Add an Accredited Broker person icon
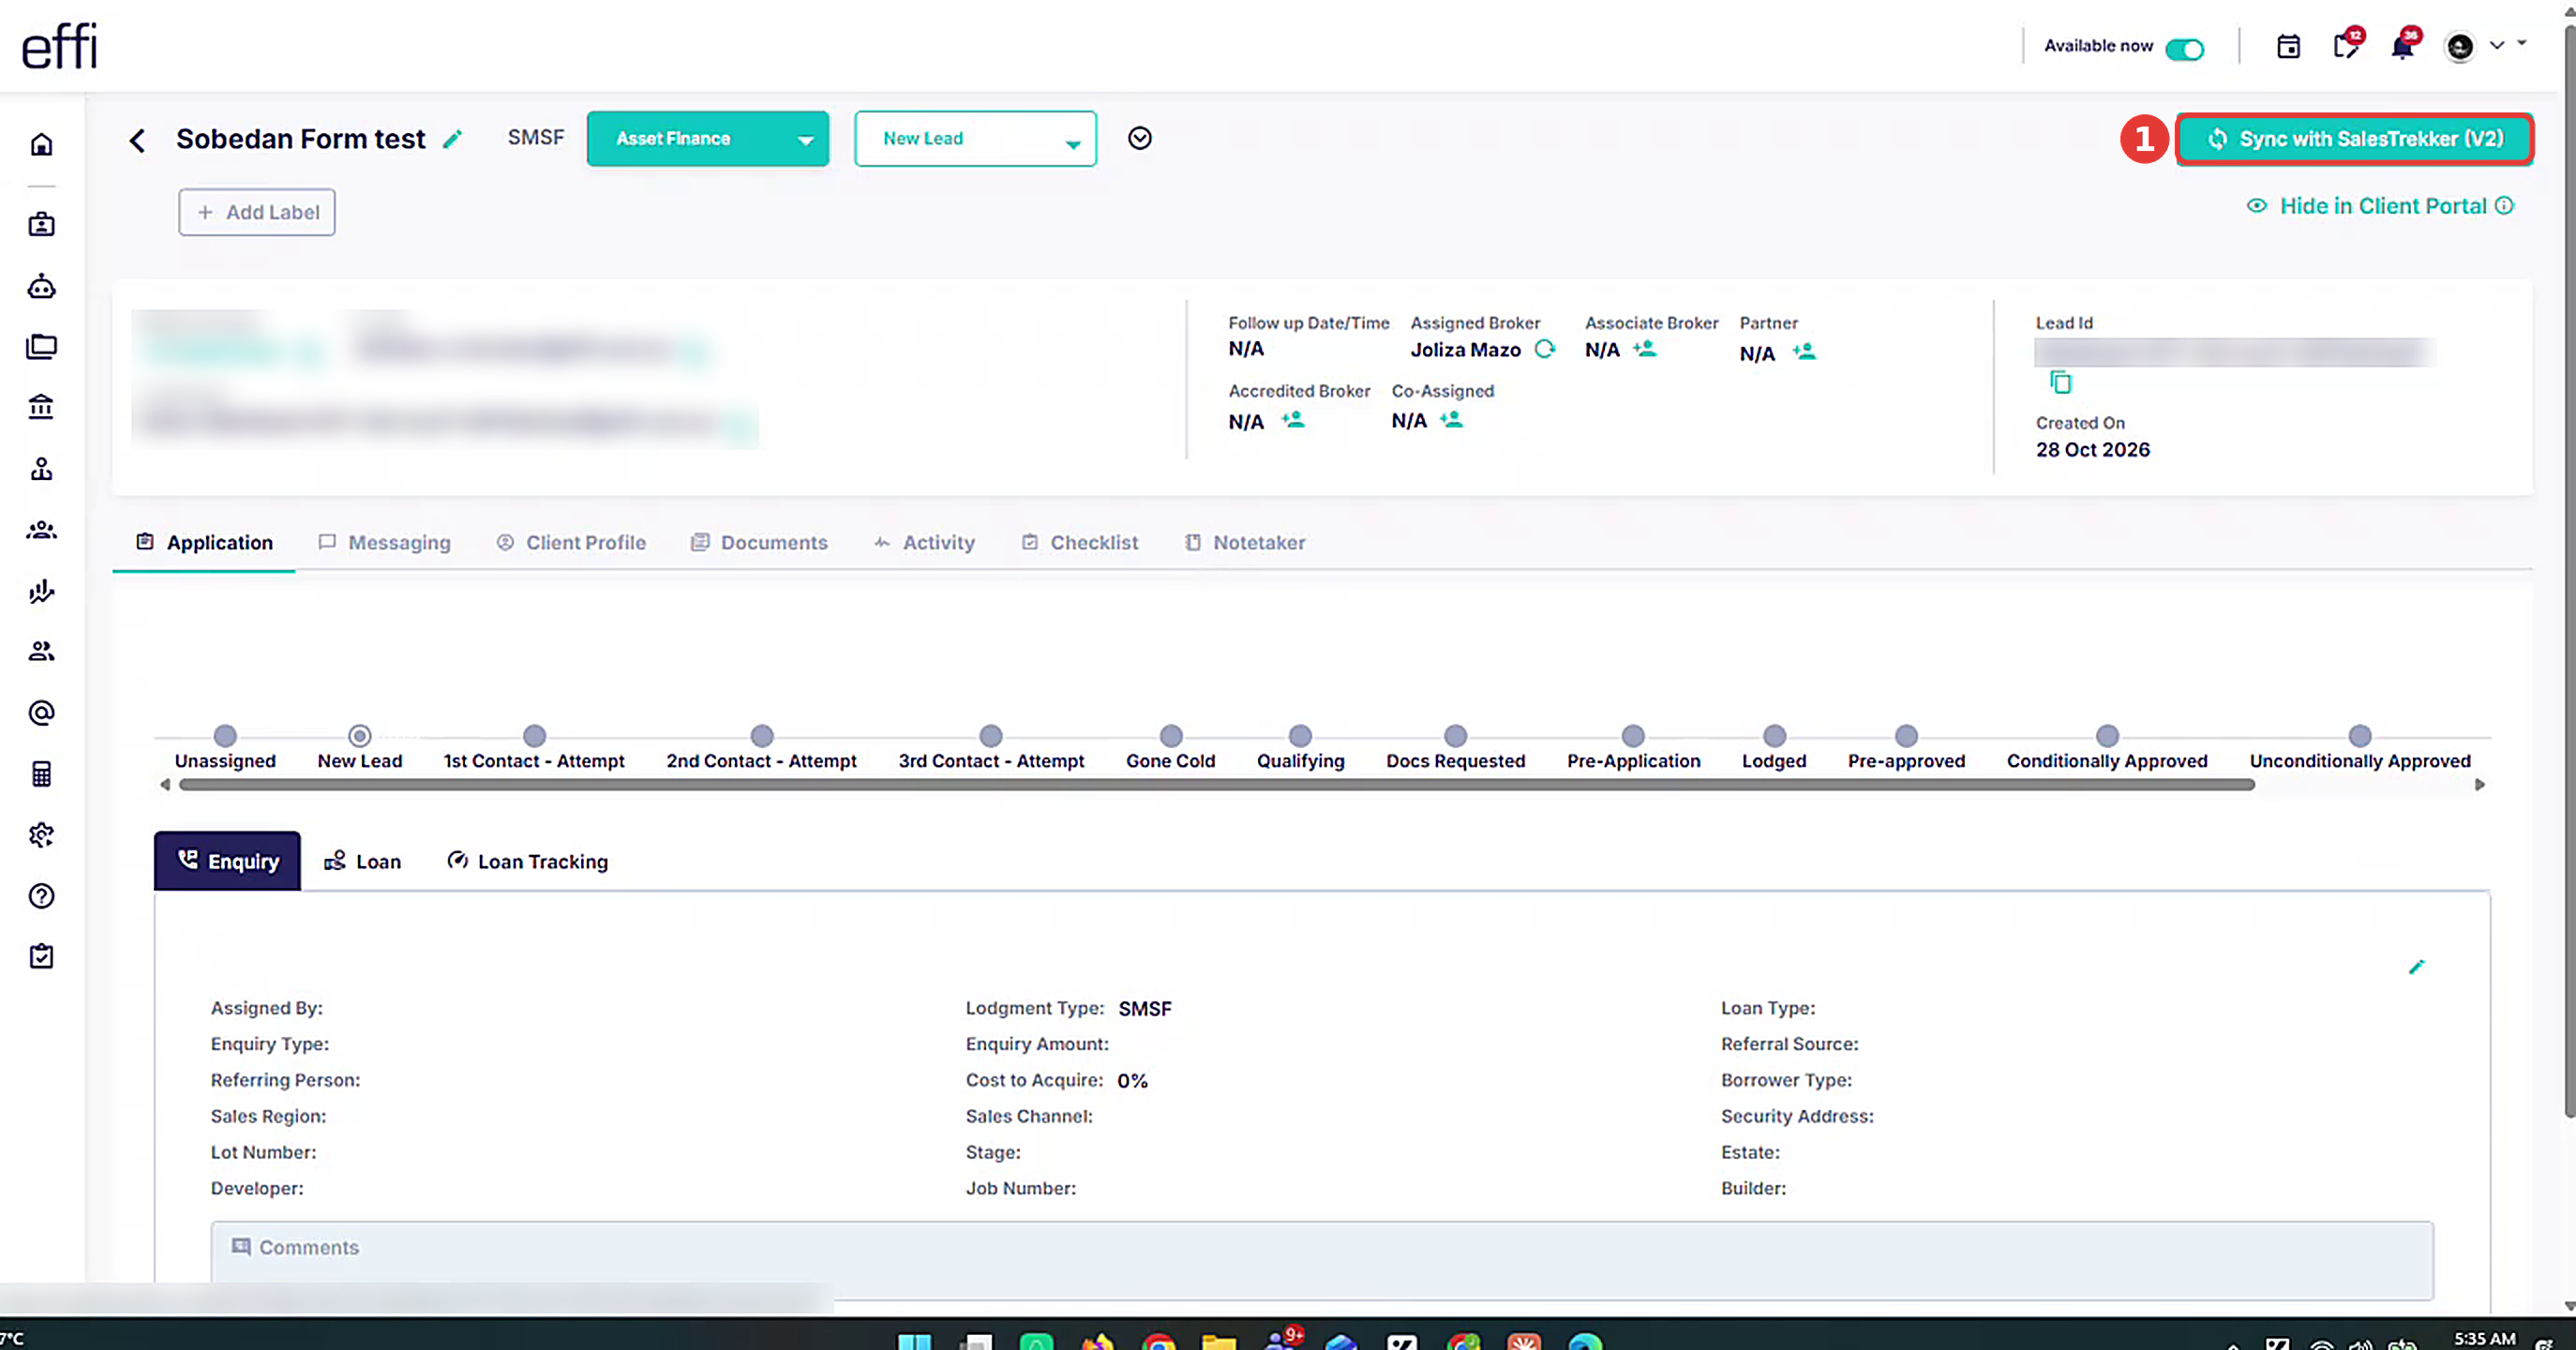The width and height of the screenshot is (2576, 1350). pos(1293,420)
